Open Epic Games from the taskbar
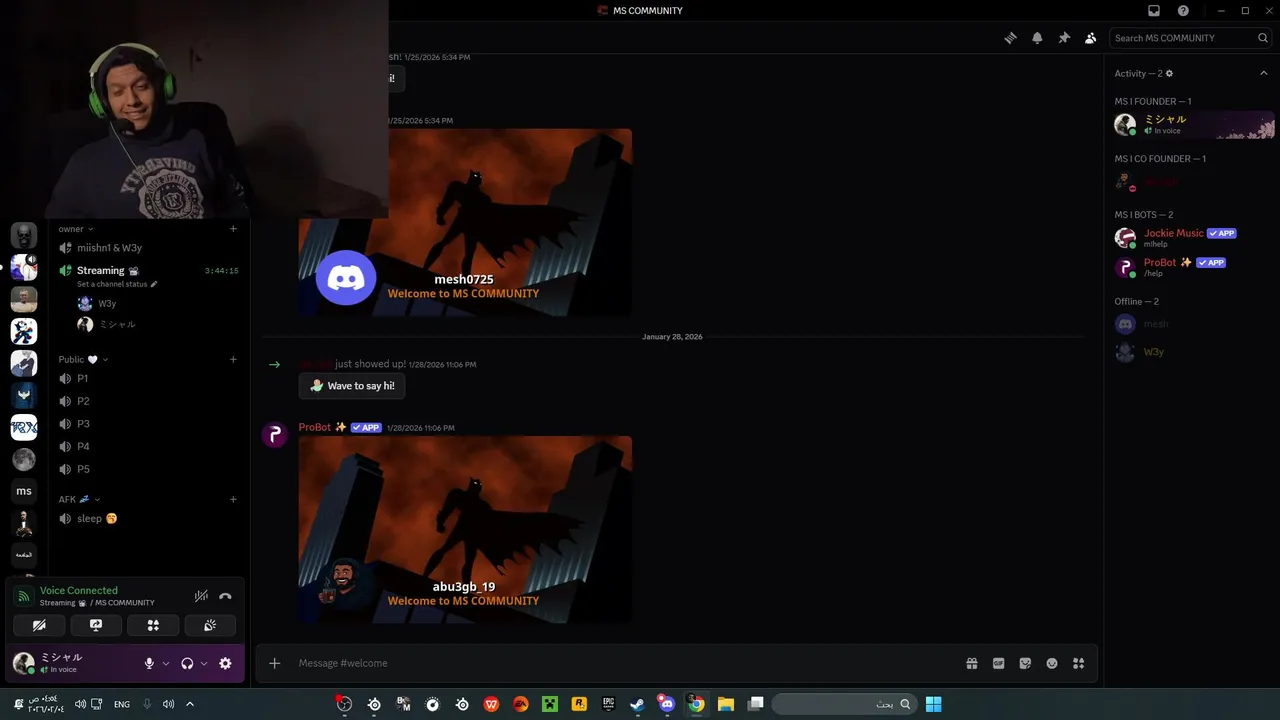The image size is (1280, 720). 608,704
